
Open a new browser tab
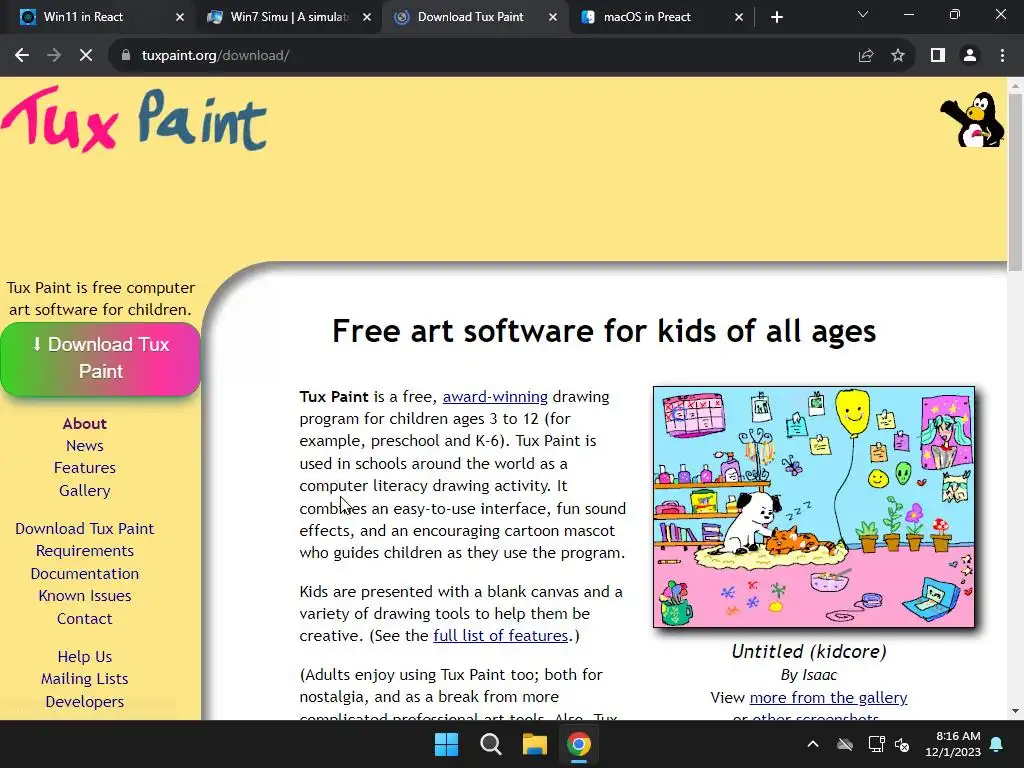(776, 17)
